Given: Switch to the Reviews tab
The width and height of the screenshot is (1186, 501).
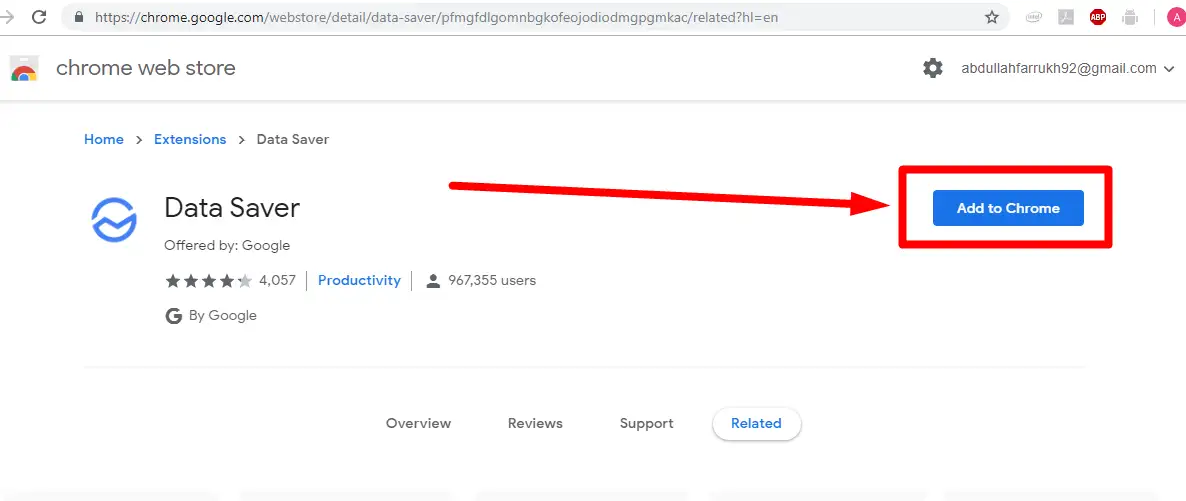Looking at the screenshot, I should pos(535,423).
